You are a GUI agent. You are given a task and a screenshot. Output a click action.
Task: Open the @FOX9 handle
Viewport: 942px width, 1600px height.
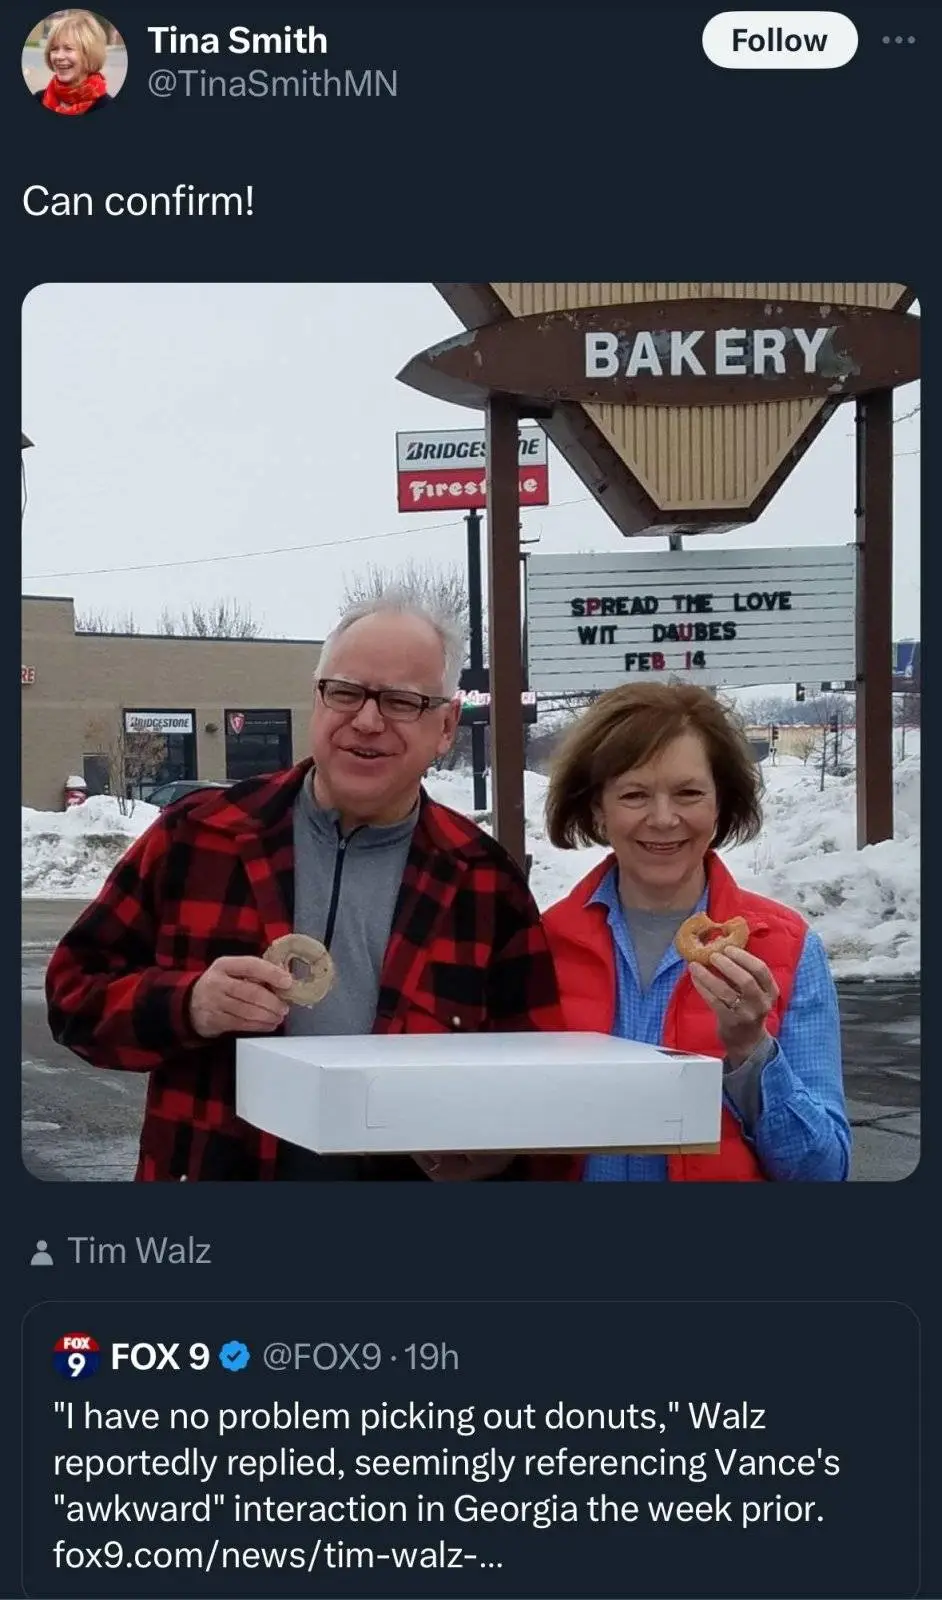pyautogui.click(x=321, y=1357)
